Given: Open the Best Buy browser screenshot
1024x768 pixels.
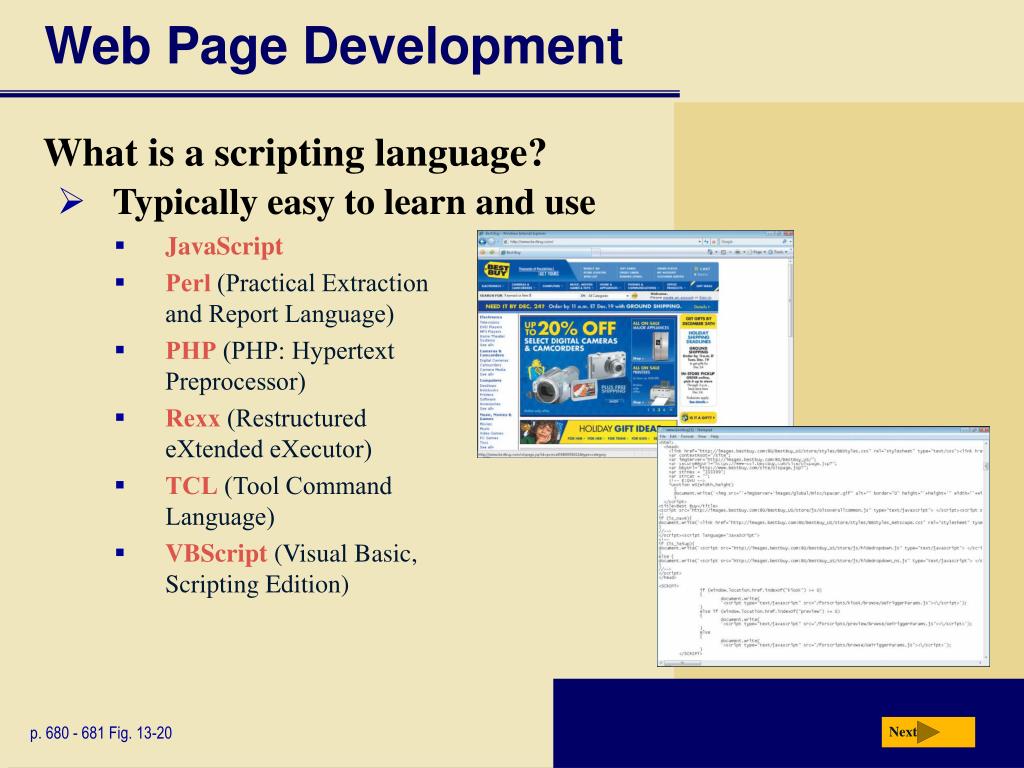Looking at the screenshot, I should click(x=635, y=344).
